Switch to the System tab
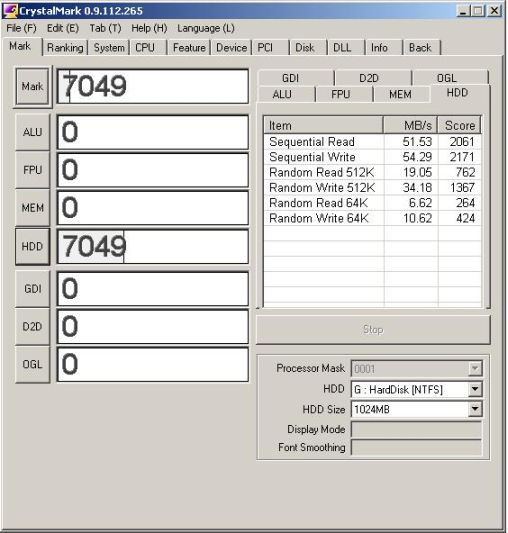508x533 pixels. 109,48
